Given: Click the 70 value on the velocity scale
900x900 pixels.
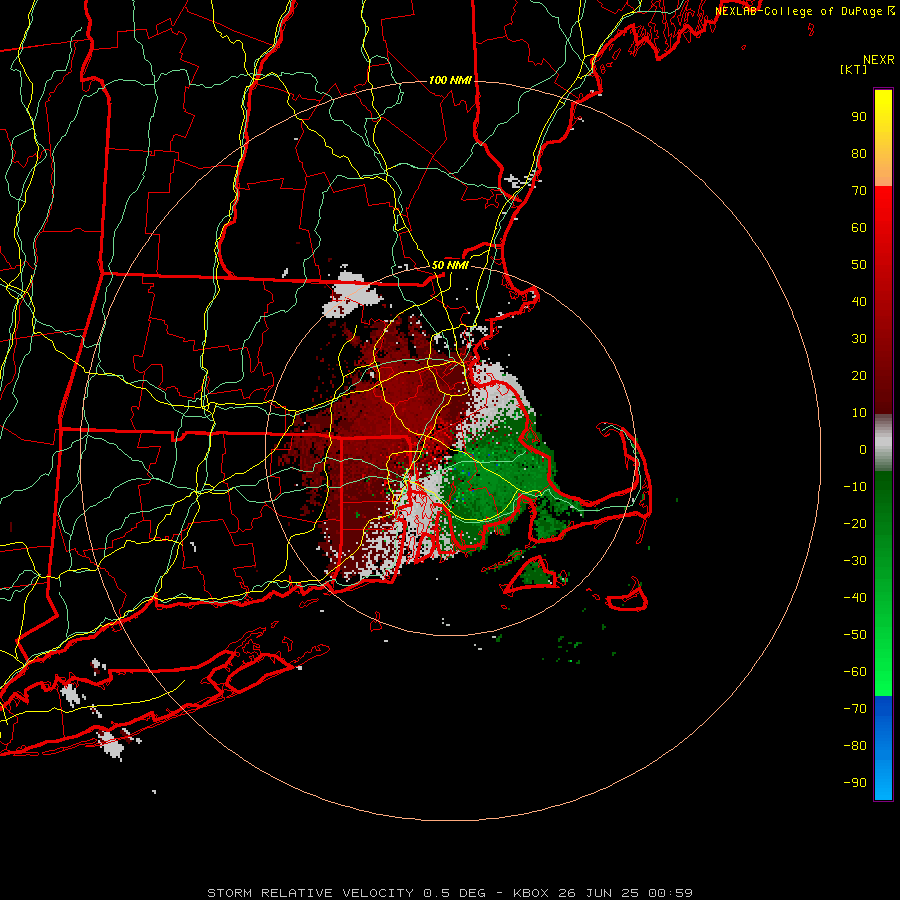Looking at the screenshot, I should point(859,191).
